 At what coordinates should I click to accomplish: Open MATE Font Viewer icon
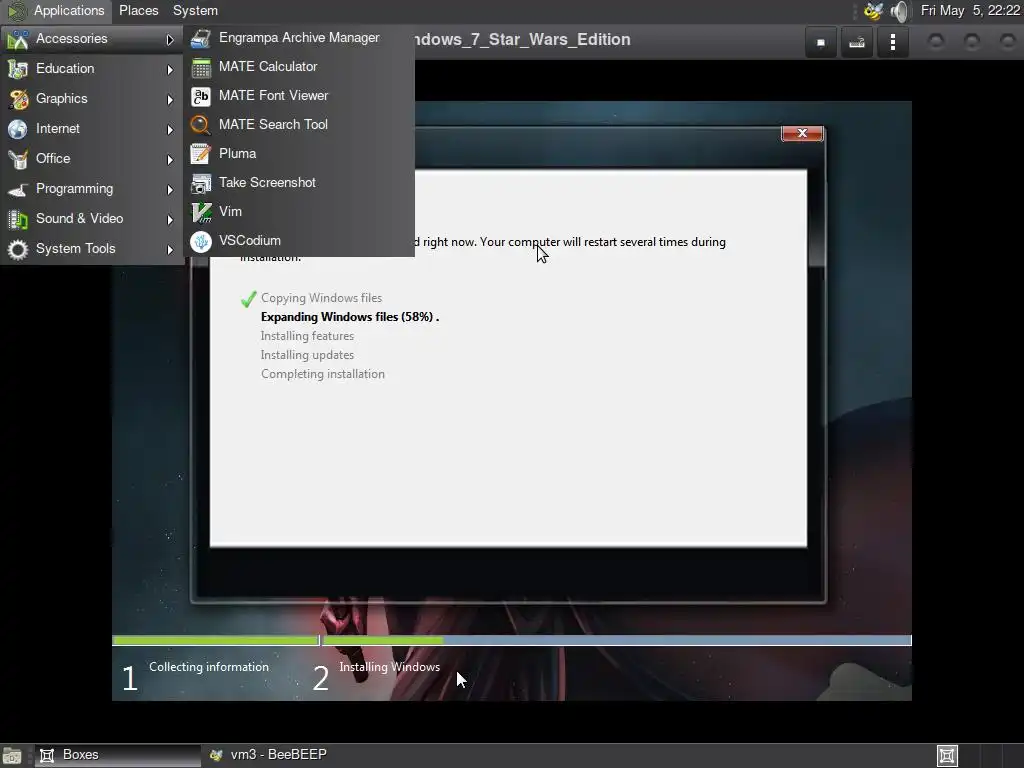(200, 96)
